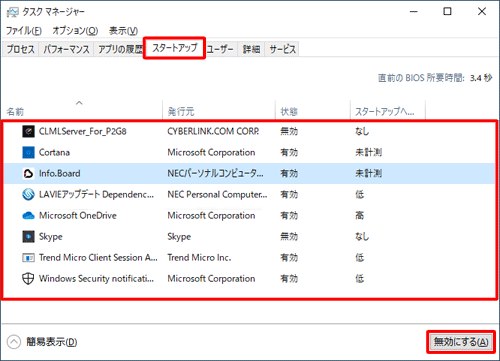Click the 簡易表示(D) label

(x=52, y=342)
